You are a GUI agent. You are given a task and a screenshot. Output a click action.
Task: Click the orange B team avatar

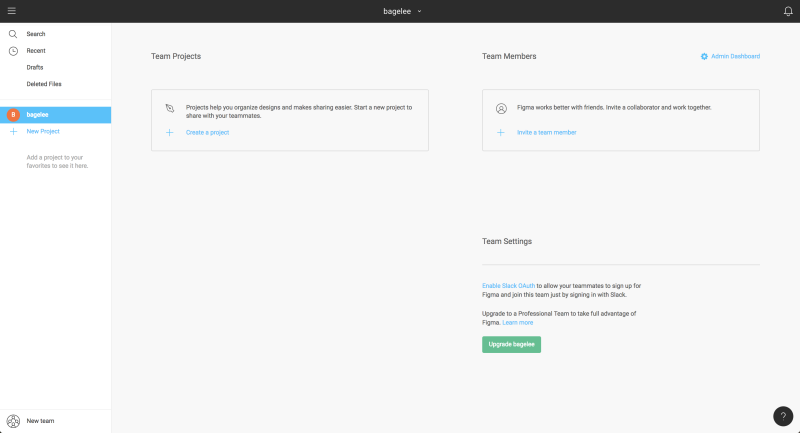pos(13,115)
